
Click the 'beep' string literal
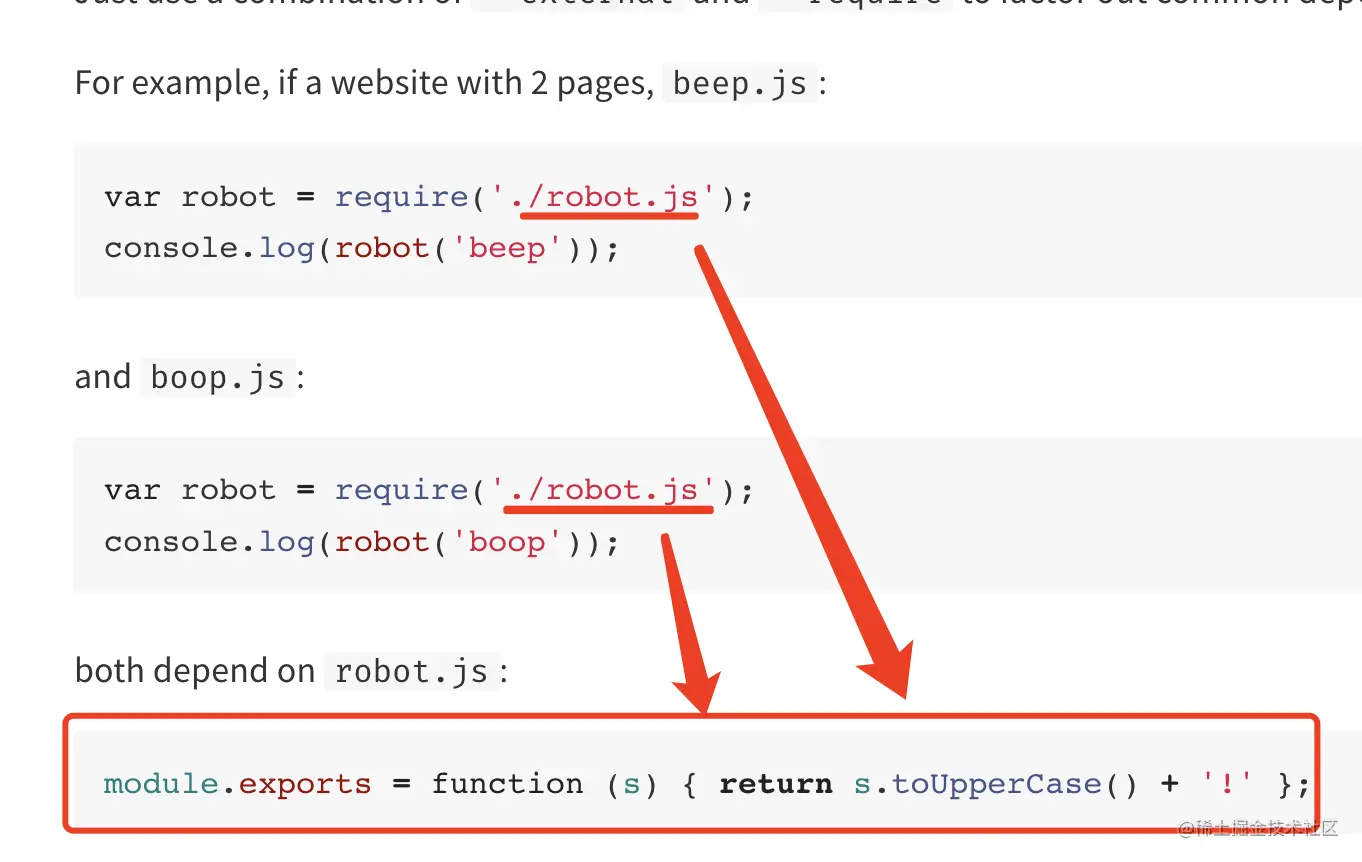pyautogui.click(x=508, y=248)
